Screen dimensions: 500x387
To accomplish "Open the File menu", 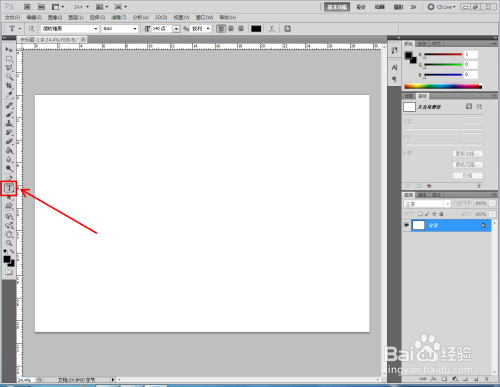I will click(x=12, y=17).
